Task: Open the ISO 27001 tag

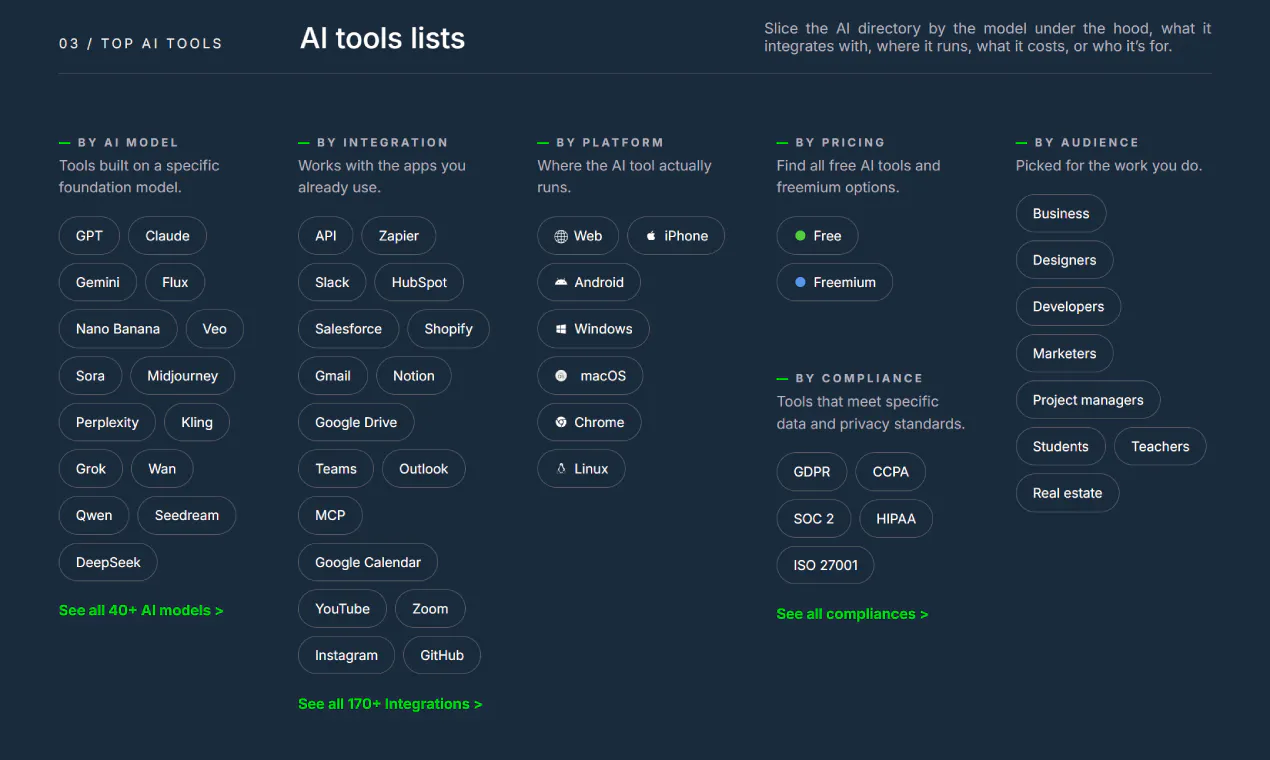Action: 826,566
